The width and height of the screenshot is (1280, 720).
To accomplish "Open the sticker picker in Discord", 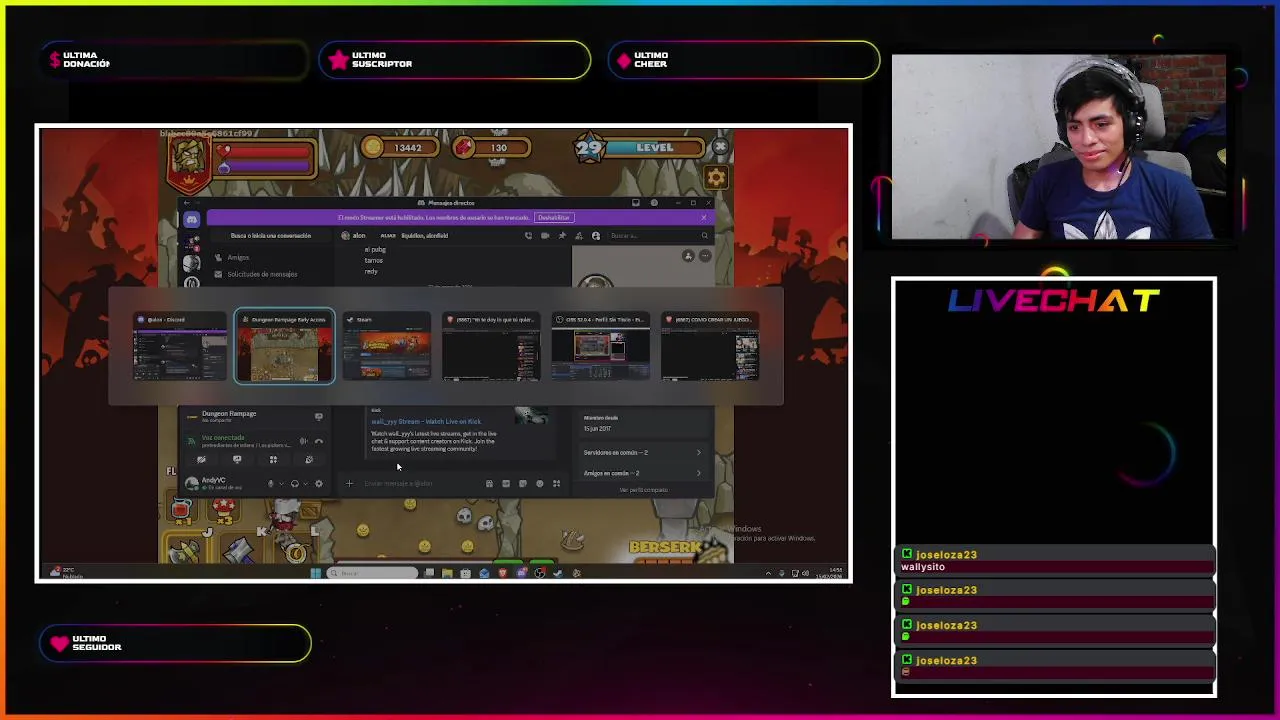I will (x=522, y=483).
